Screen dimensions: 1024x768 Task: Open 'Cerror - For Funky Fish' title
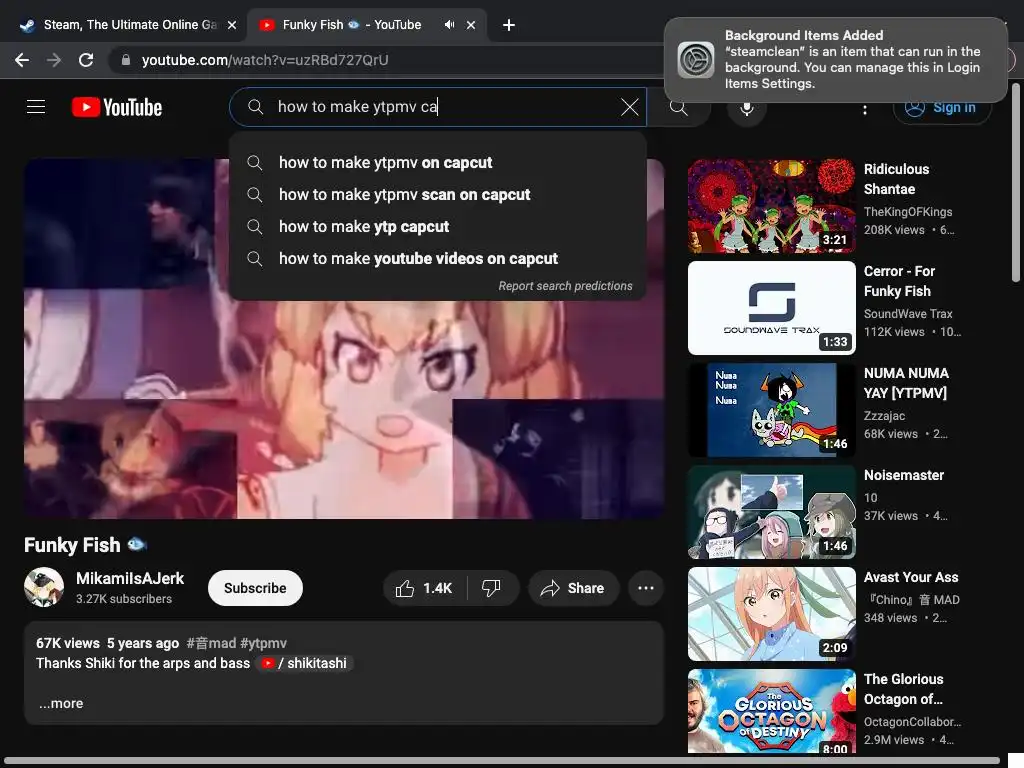point(899,281)
